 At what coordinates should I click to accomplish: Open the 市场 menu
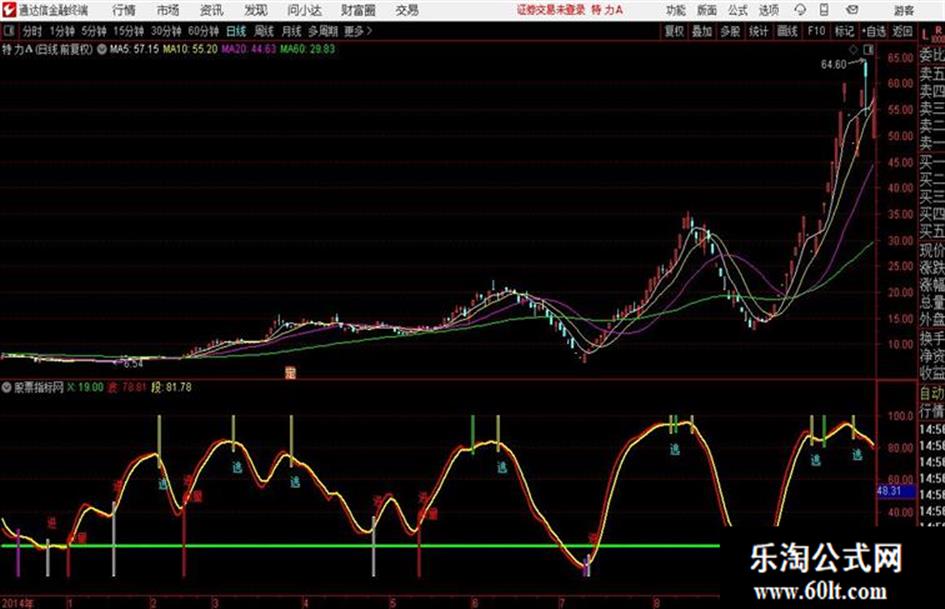click(168, 10)
